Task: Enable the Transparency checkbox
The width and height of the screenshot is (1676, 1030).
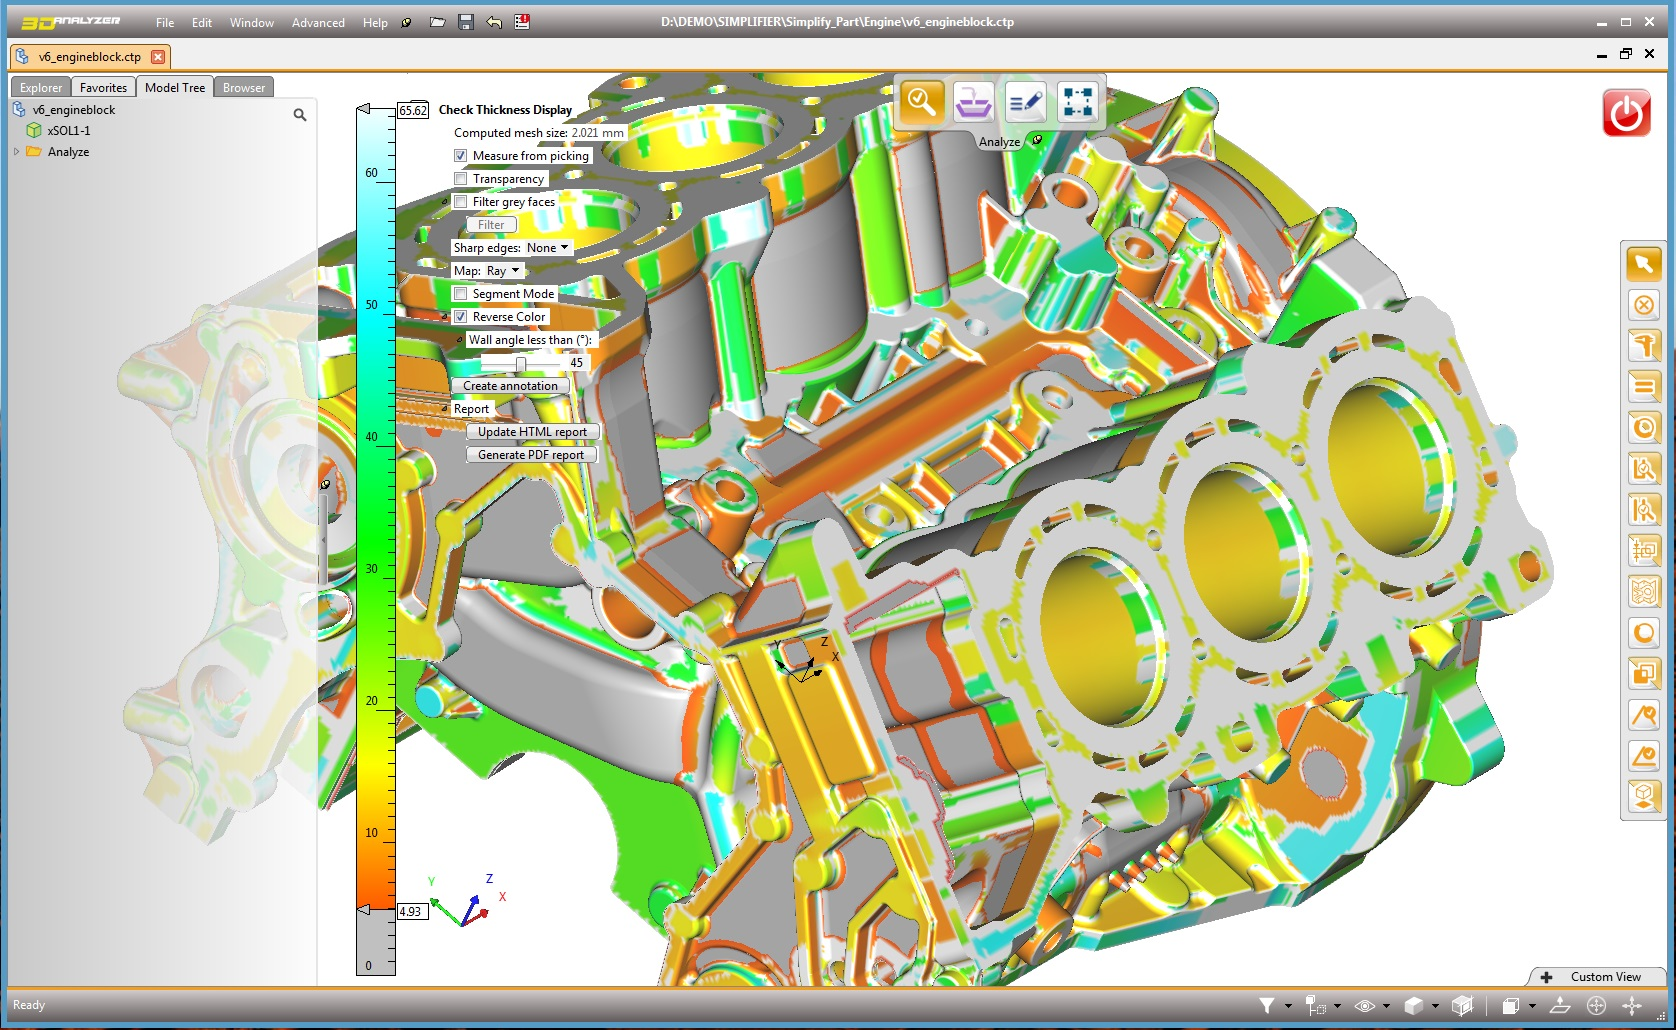Action: tap(461, 178)
